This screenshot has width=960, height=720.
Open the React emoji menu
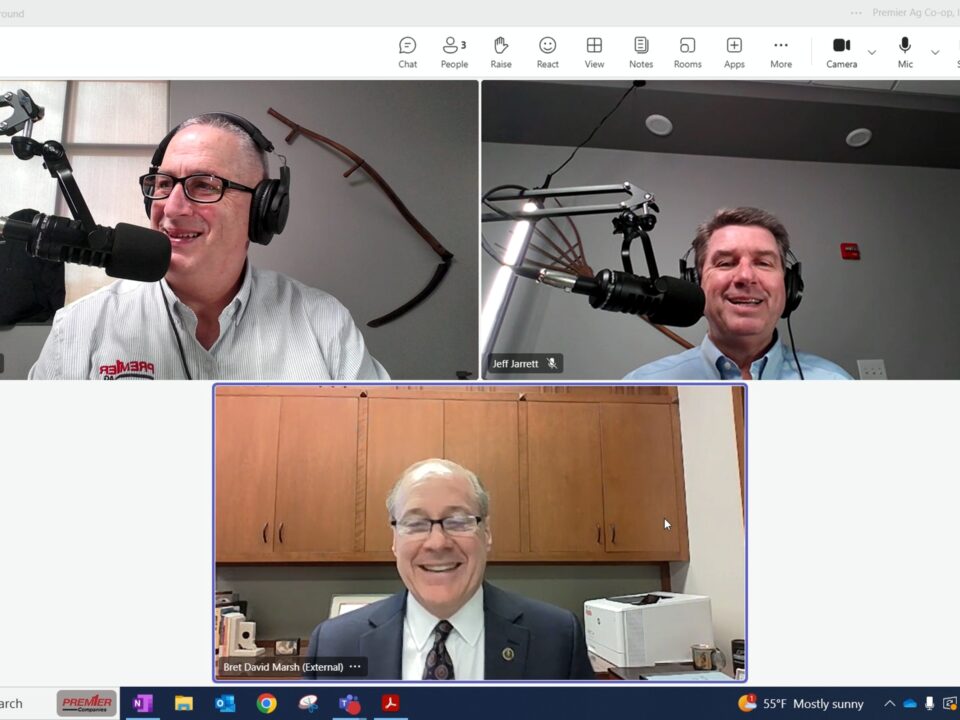[x=547, y=52]
